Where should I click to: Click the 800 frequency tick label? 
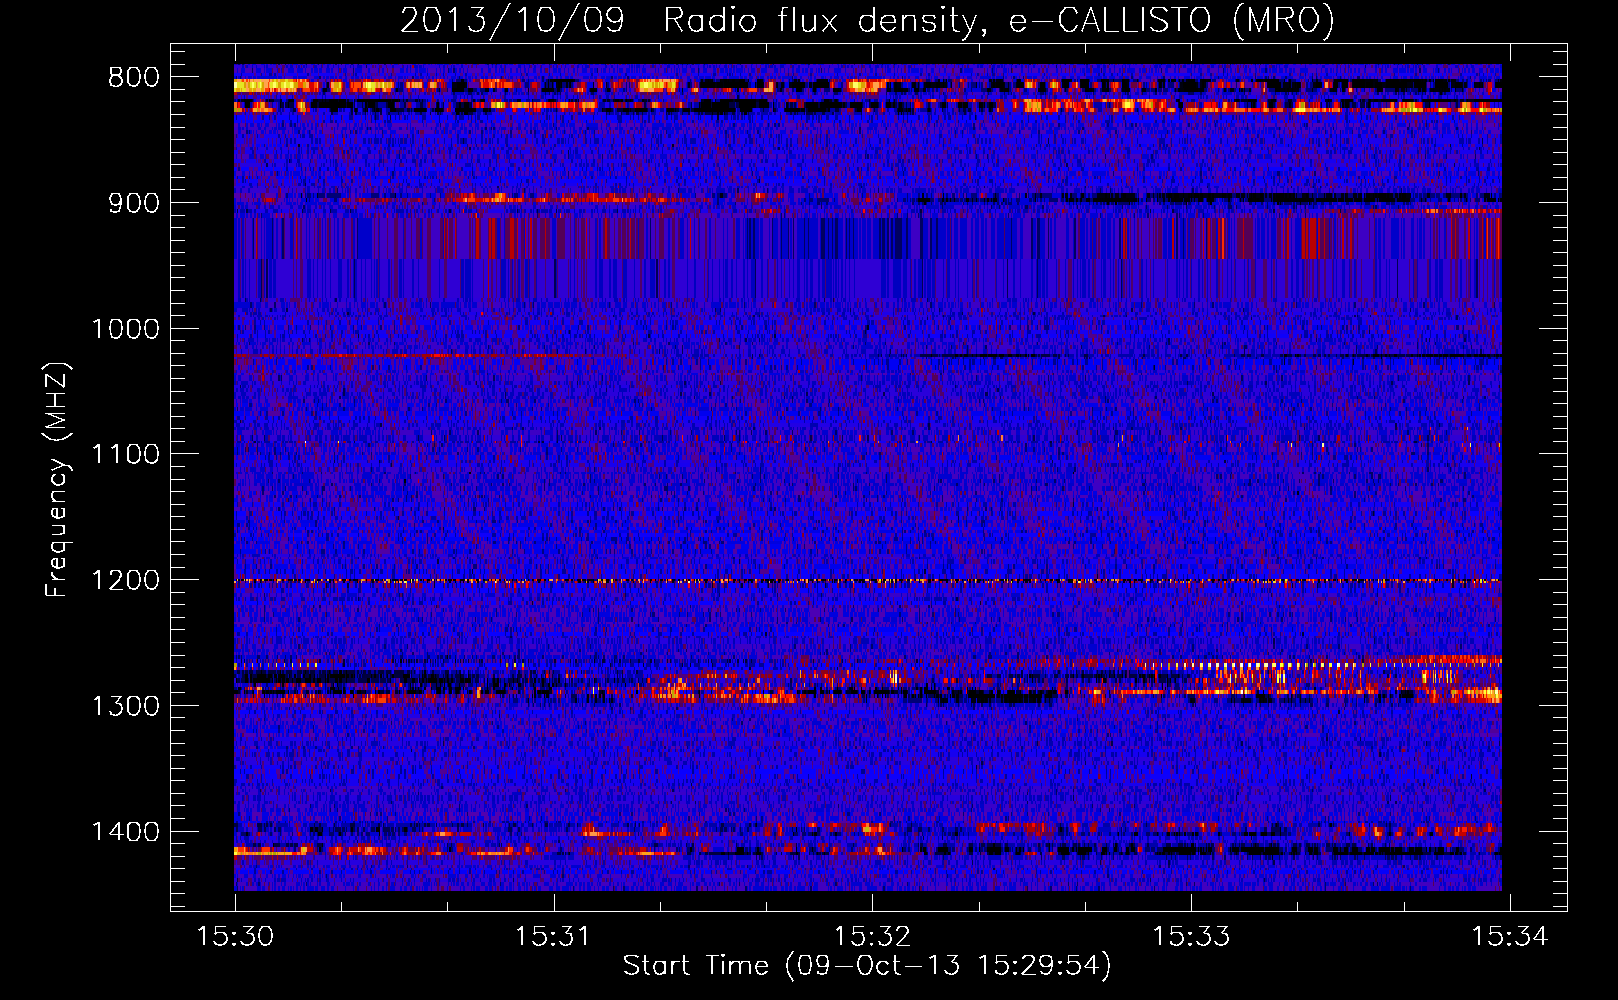click(x=134, y=78)
